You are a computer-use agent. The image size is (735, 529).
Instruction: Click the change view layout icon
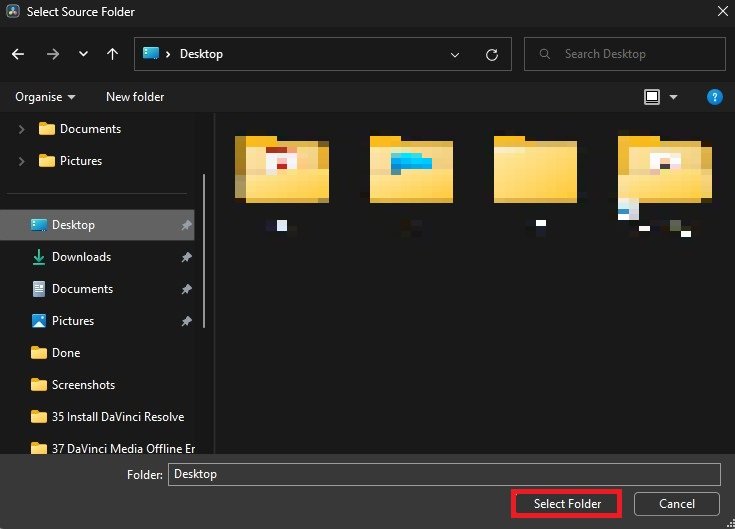point(652,97)
